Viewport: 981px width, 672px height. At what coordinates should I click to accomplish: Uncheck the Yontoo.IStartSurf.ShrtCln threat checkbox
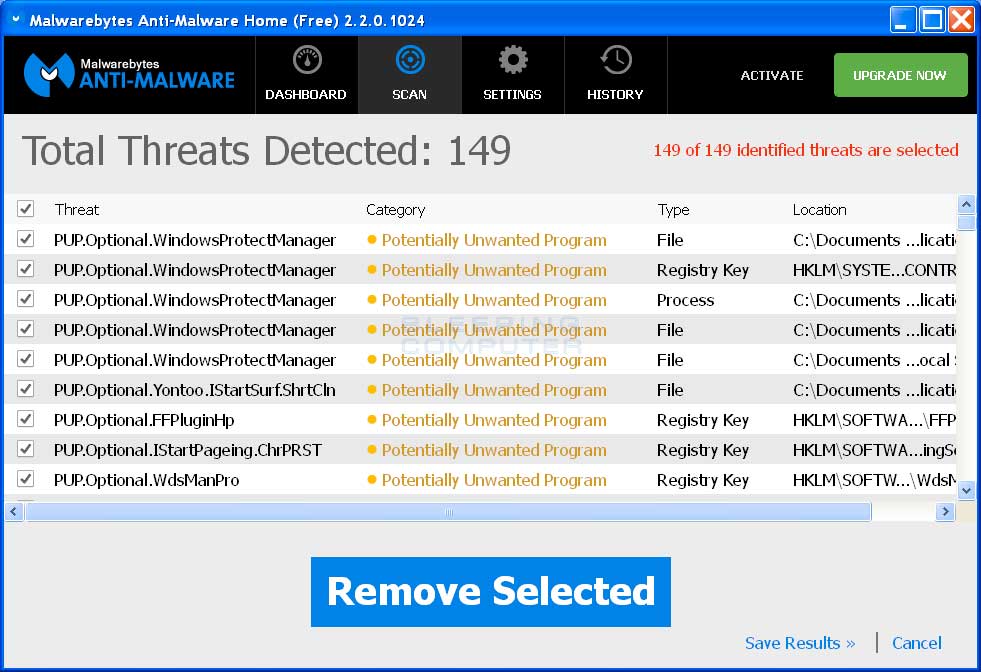pos(26,389)
